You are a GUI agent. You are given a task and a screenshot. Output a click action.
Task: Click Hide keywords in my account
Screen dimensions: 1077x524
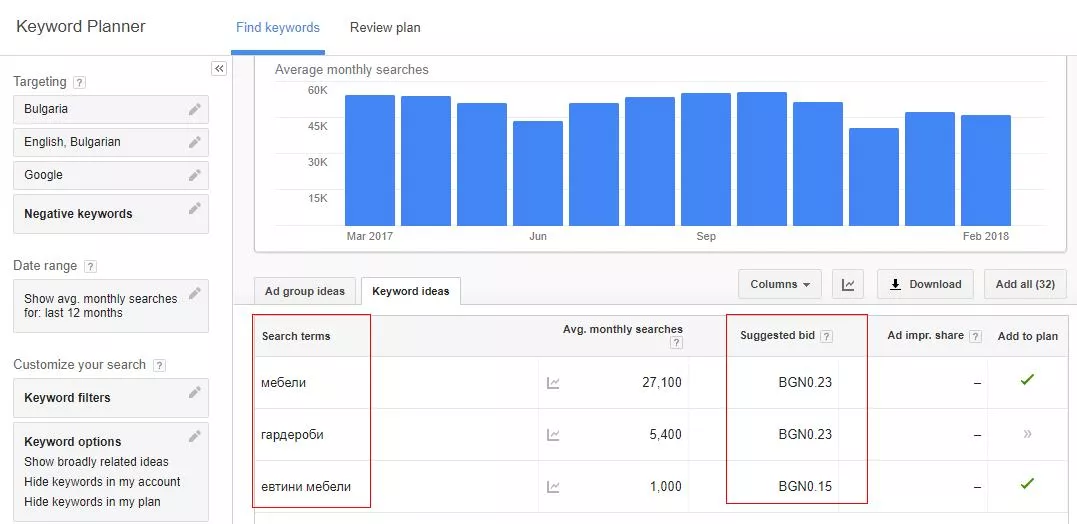click(102, 481)
